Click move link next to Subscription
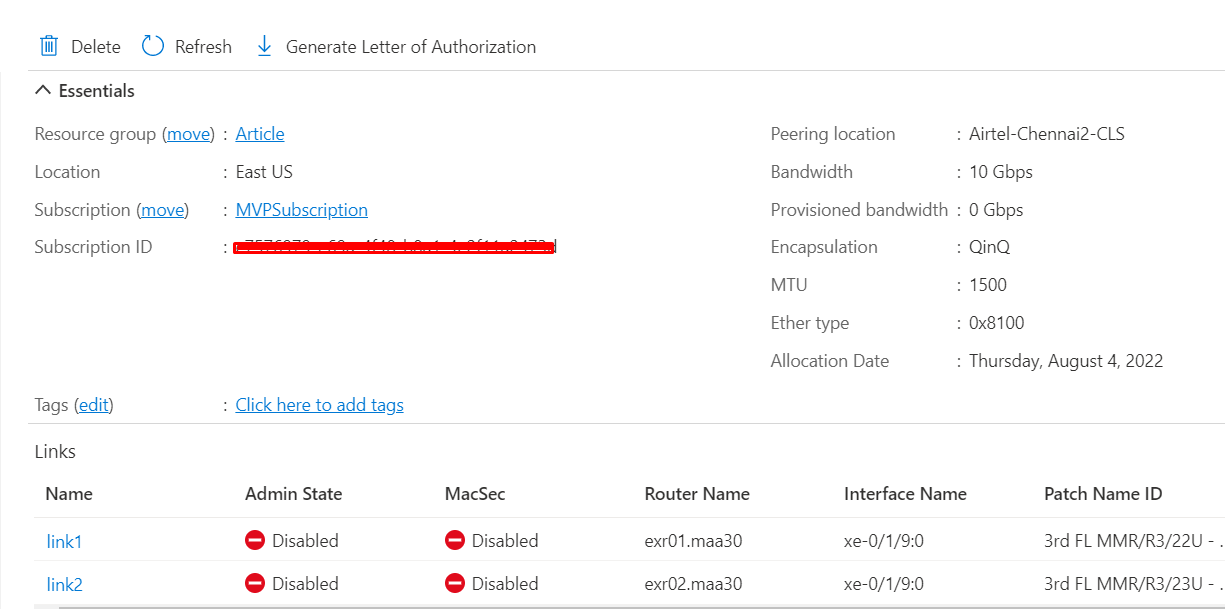1225x609 pixels. (x=163, y=210)
